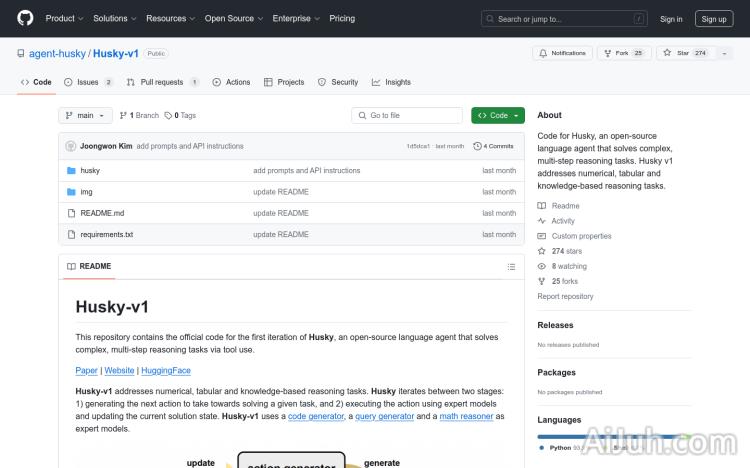Open README outline list icon
Screen dimensions: 750x468
click(x=511, y=266)
